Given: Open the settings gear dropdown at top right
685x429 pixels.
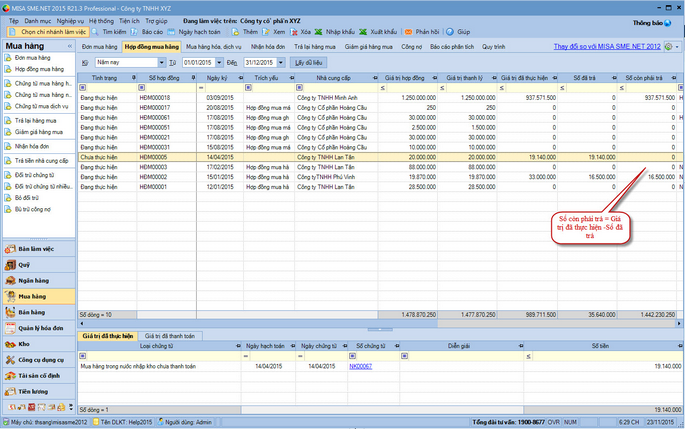Looking at the screenshot, I should coord(672,47).
